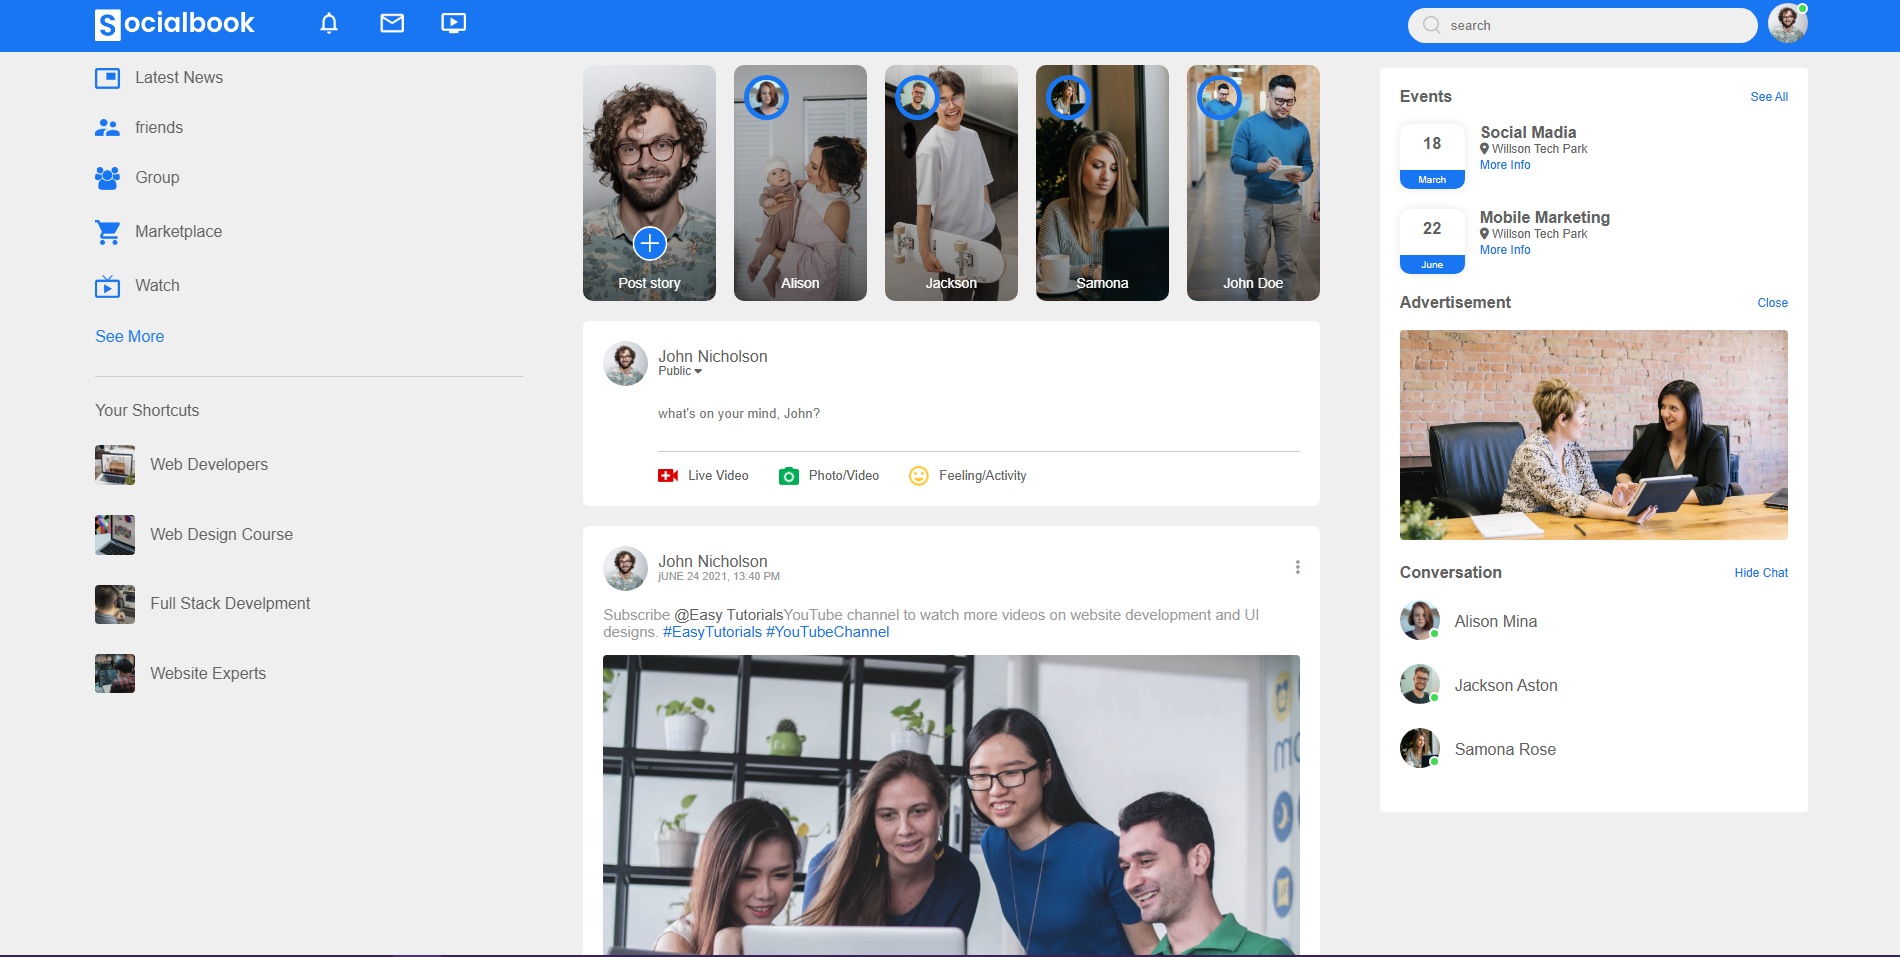Open More Info for Mobile Marketing event
This screenshot has height=957, width=1900.
coord(1504,250)
